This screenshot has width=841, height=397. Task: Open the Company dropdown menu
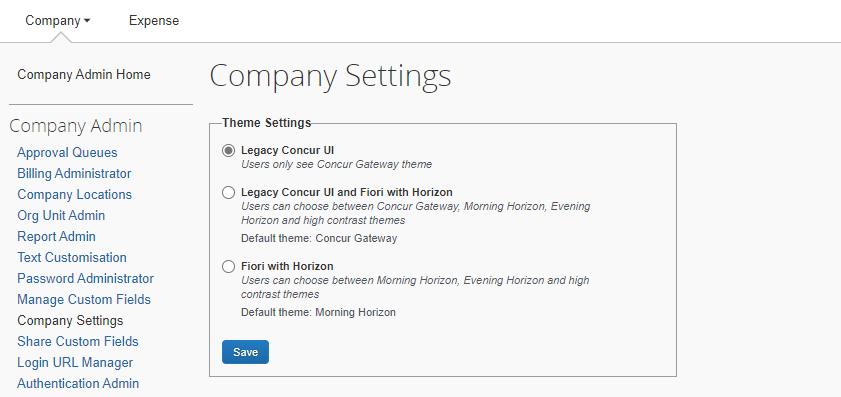point(58,21)
